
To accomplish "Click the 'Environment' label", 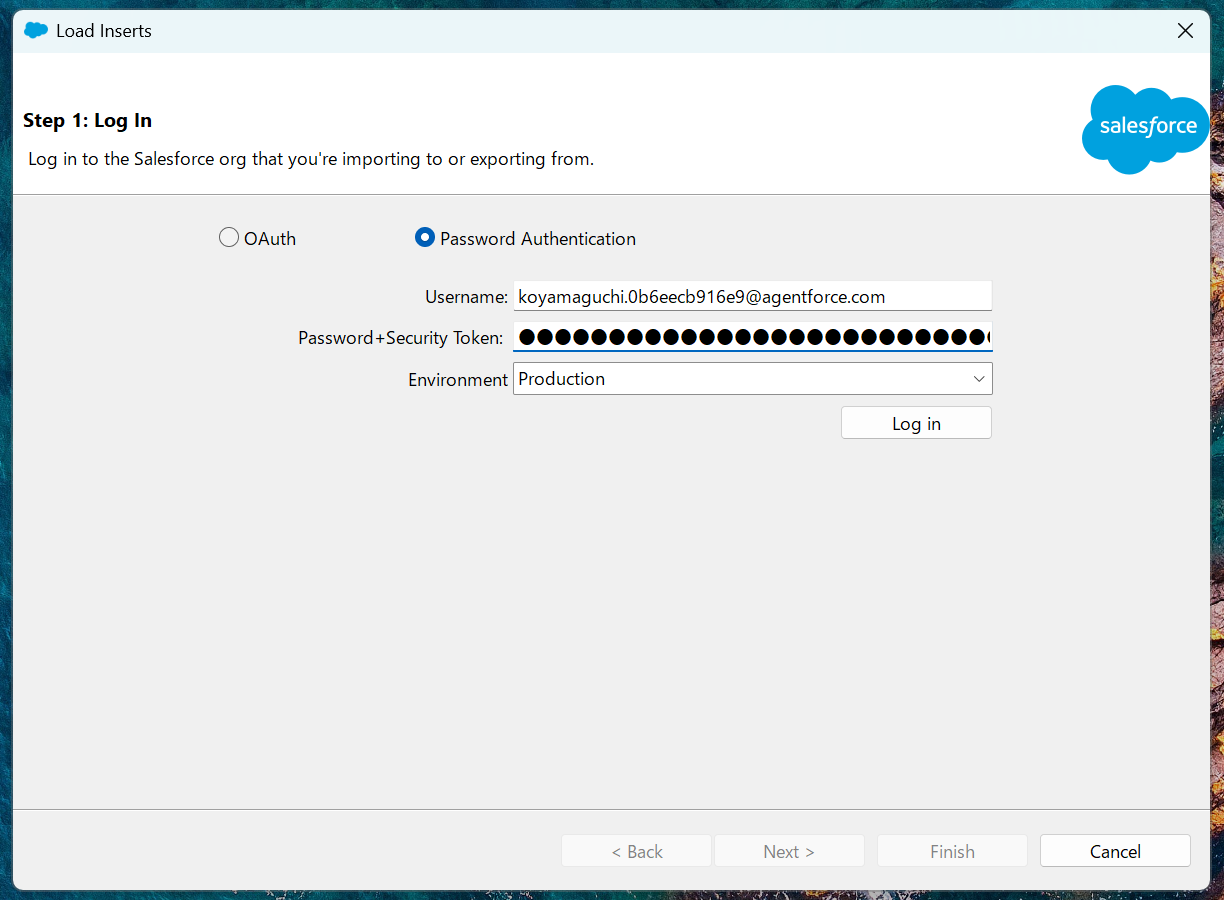I will click(x=458, y=380).
